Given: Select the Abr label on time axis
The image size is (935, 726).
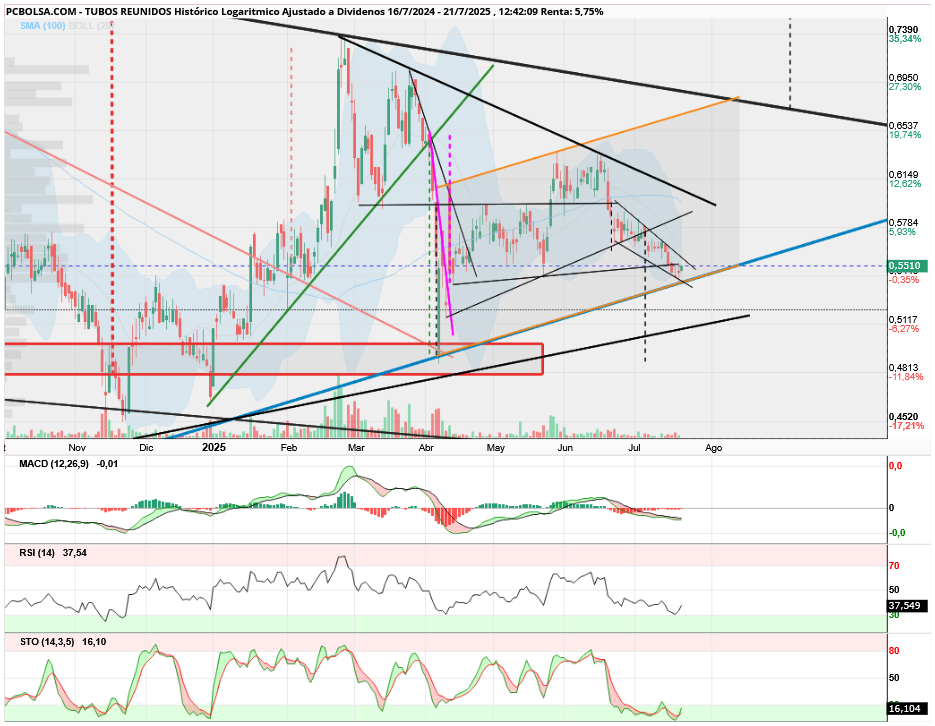Looking at the screenshot, I should click(426, 448).
